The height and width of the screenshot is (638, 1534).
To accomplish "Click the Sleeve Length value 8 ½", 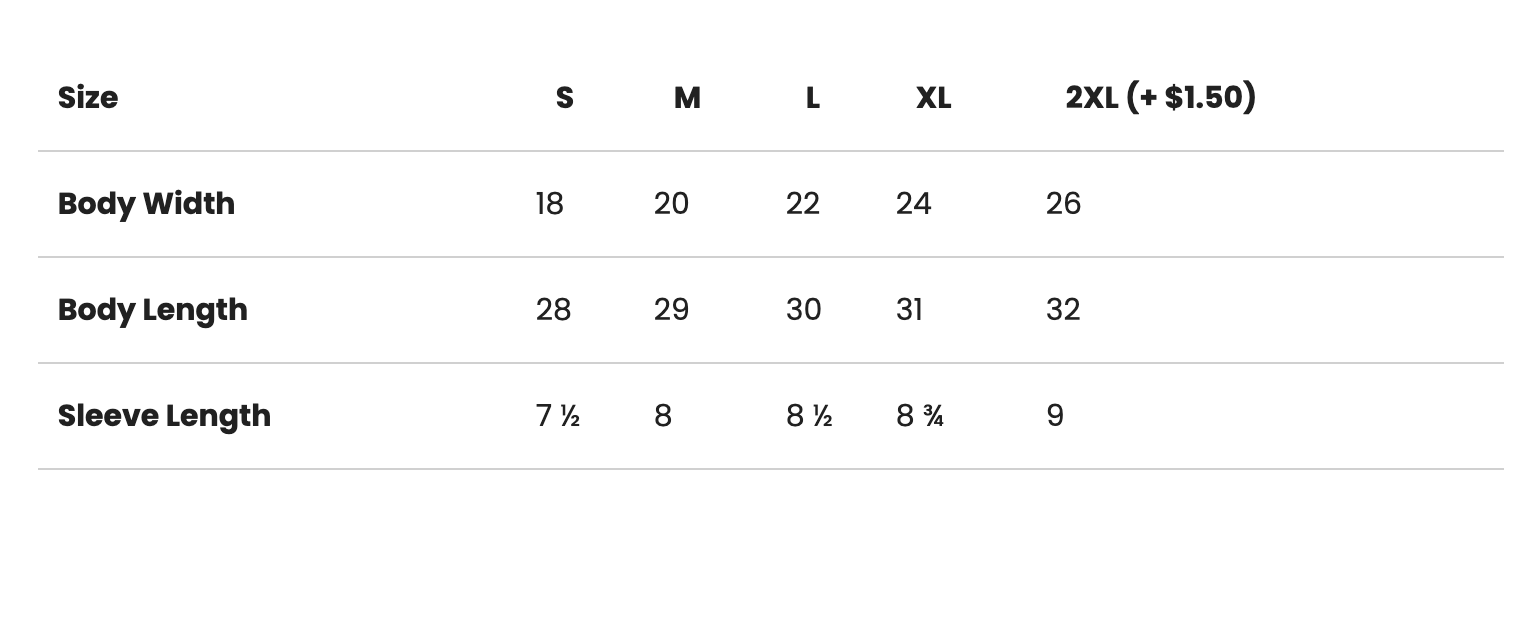I will pyautogui.click(x=809, y=416).
